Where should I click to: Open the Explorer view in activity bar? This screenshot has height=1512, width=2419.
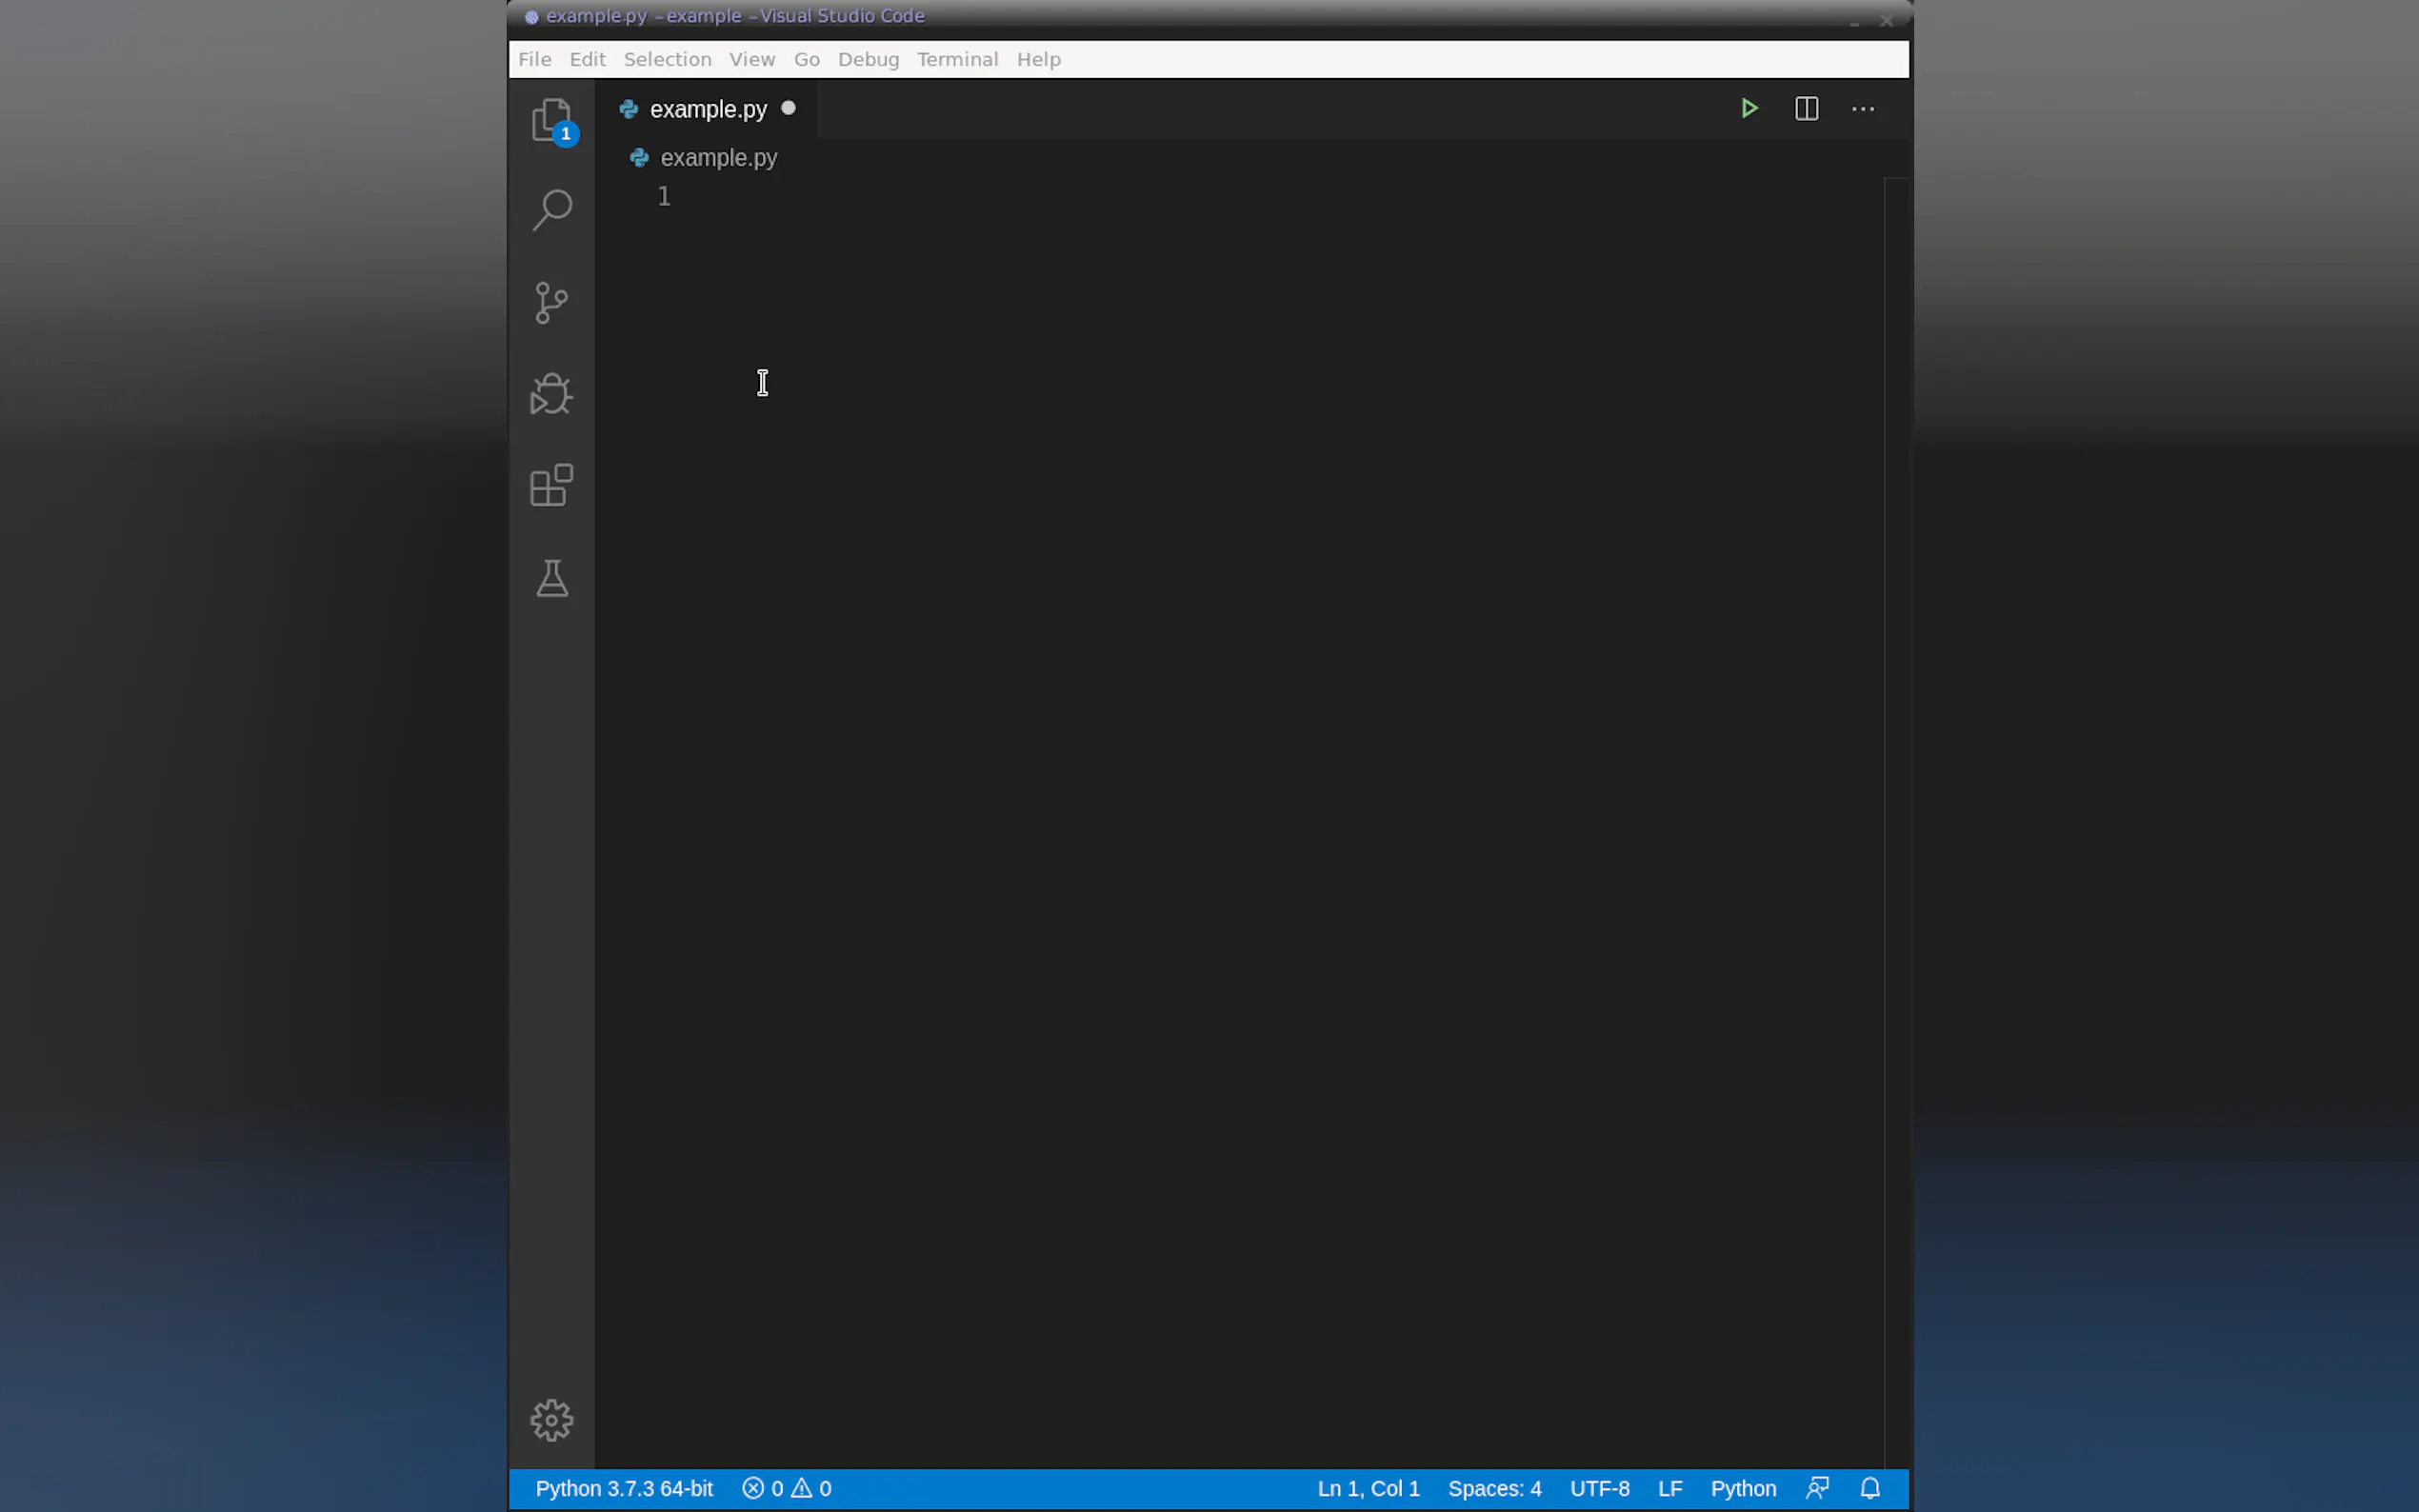[551, 120]
